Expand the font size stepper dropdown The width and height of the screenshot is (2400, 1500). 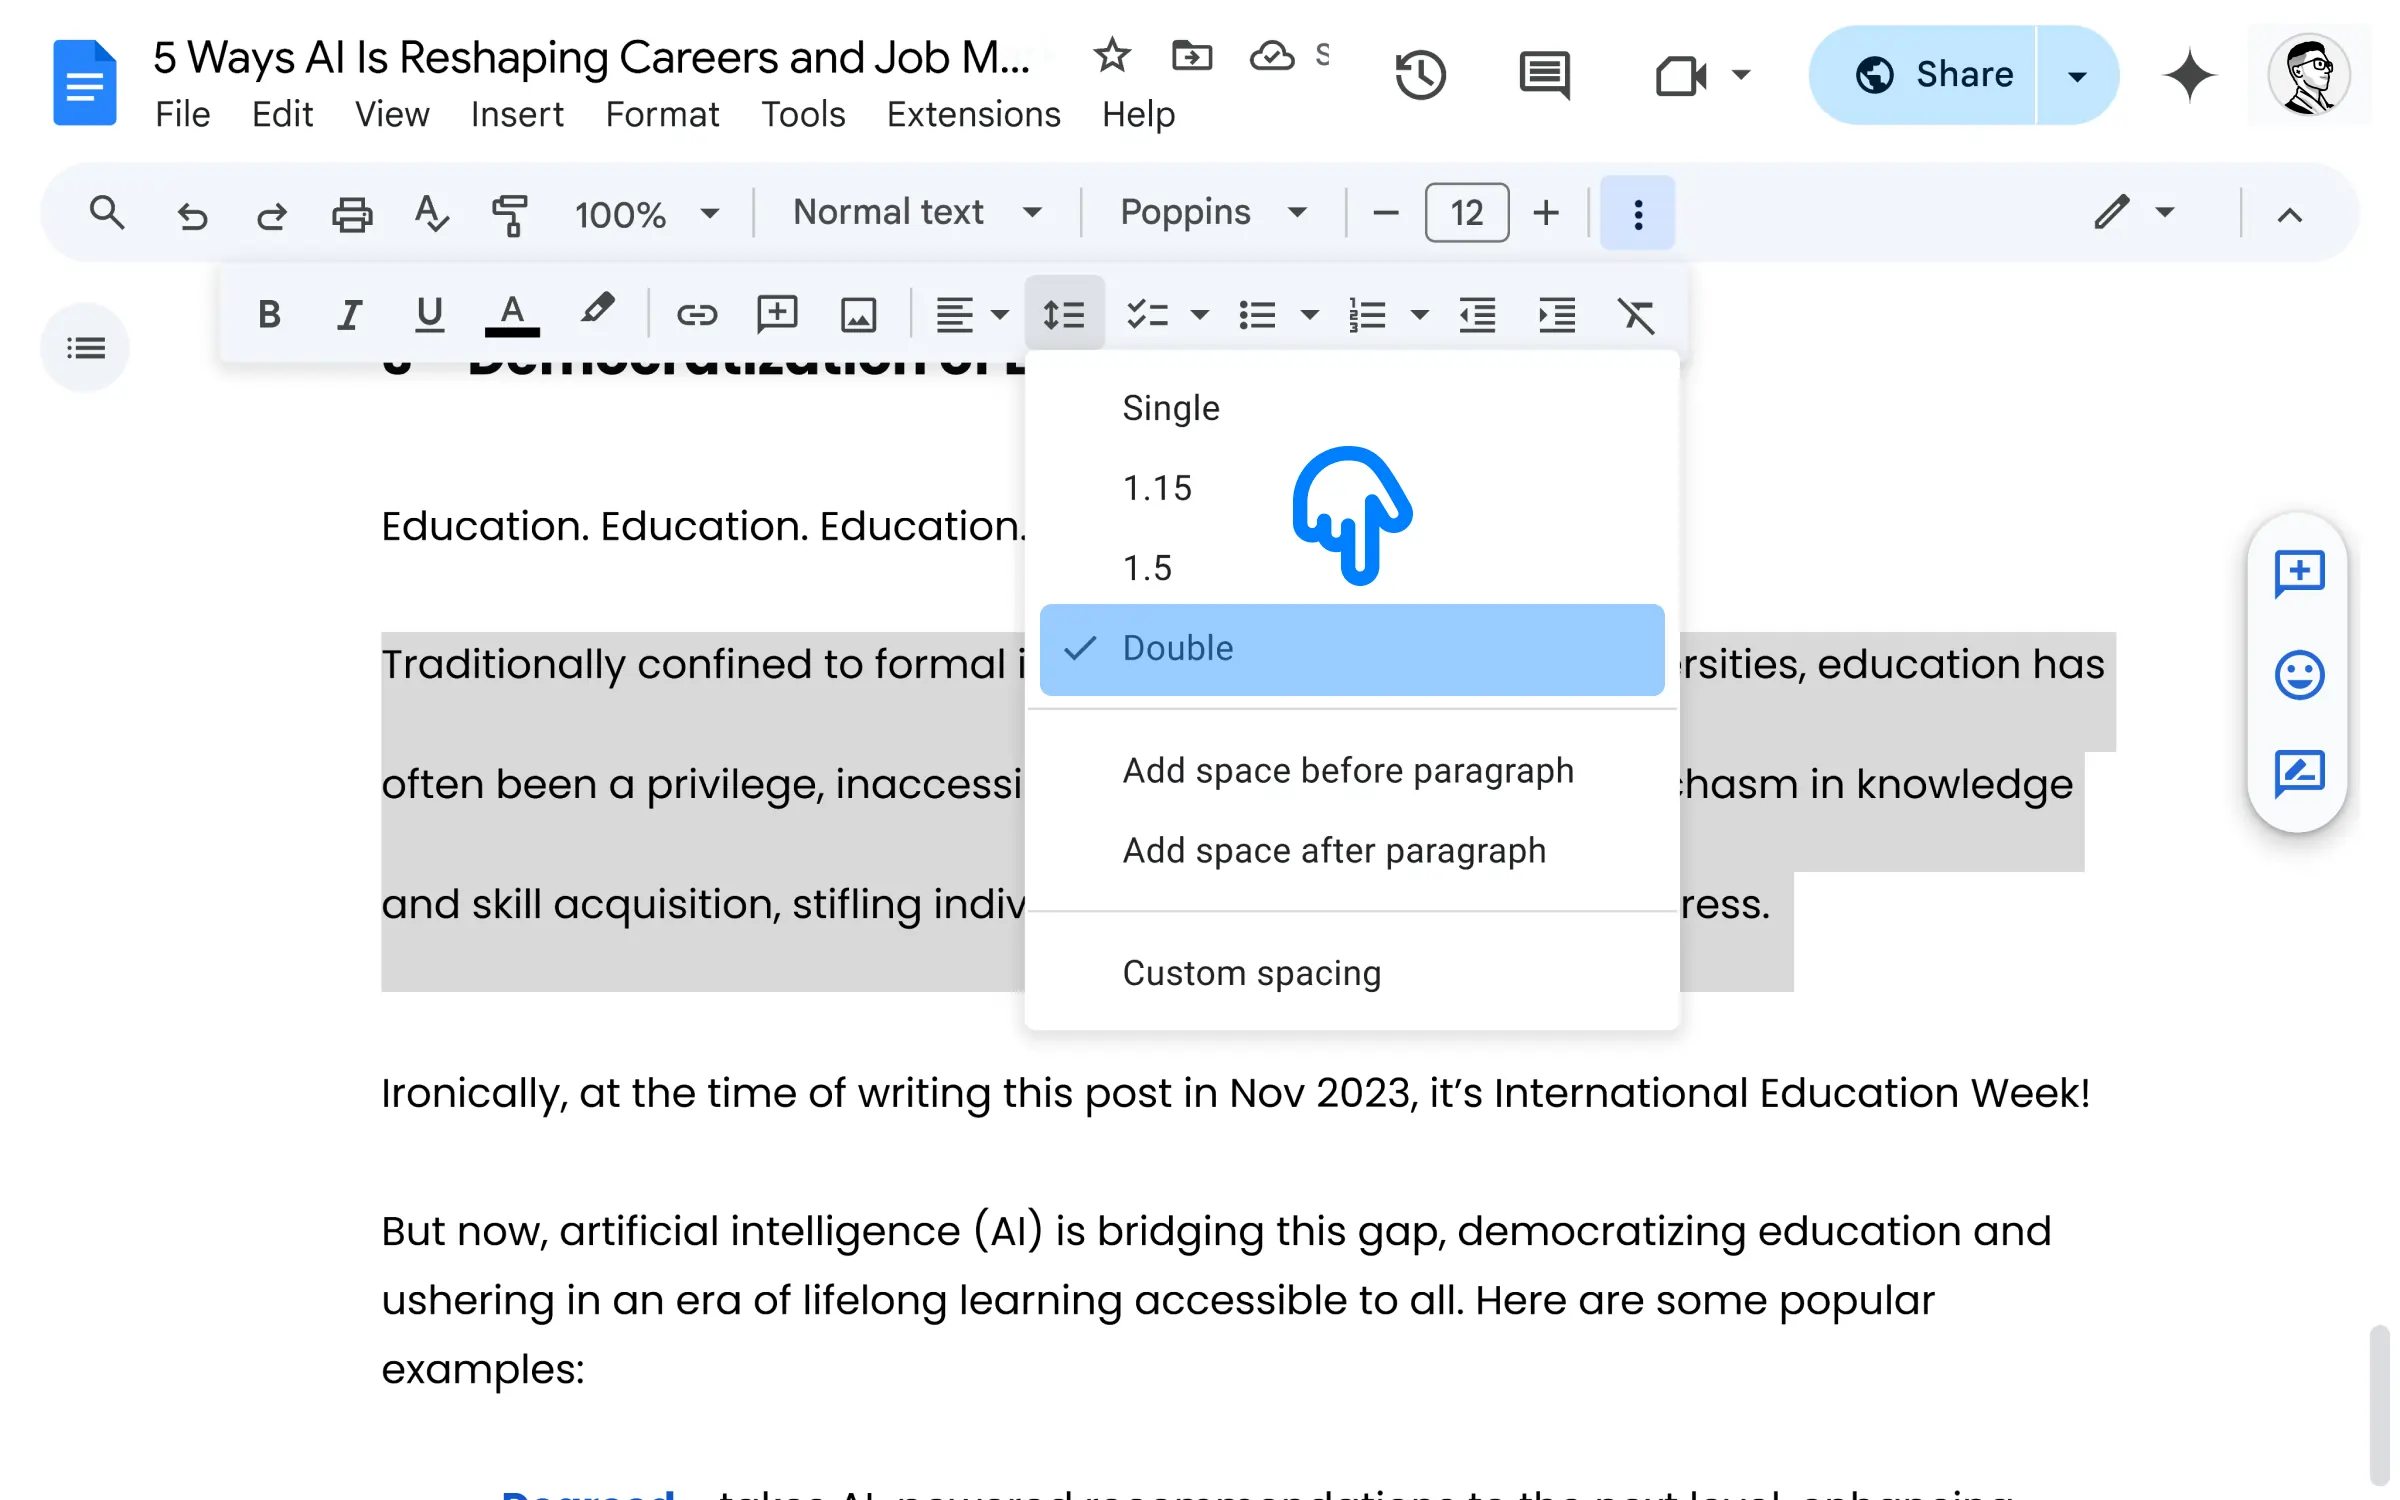click(1467, 213)
